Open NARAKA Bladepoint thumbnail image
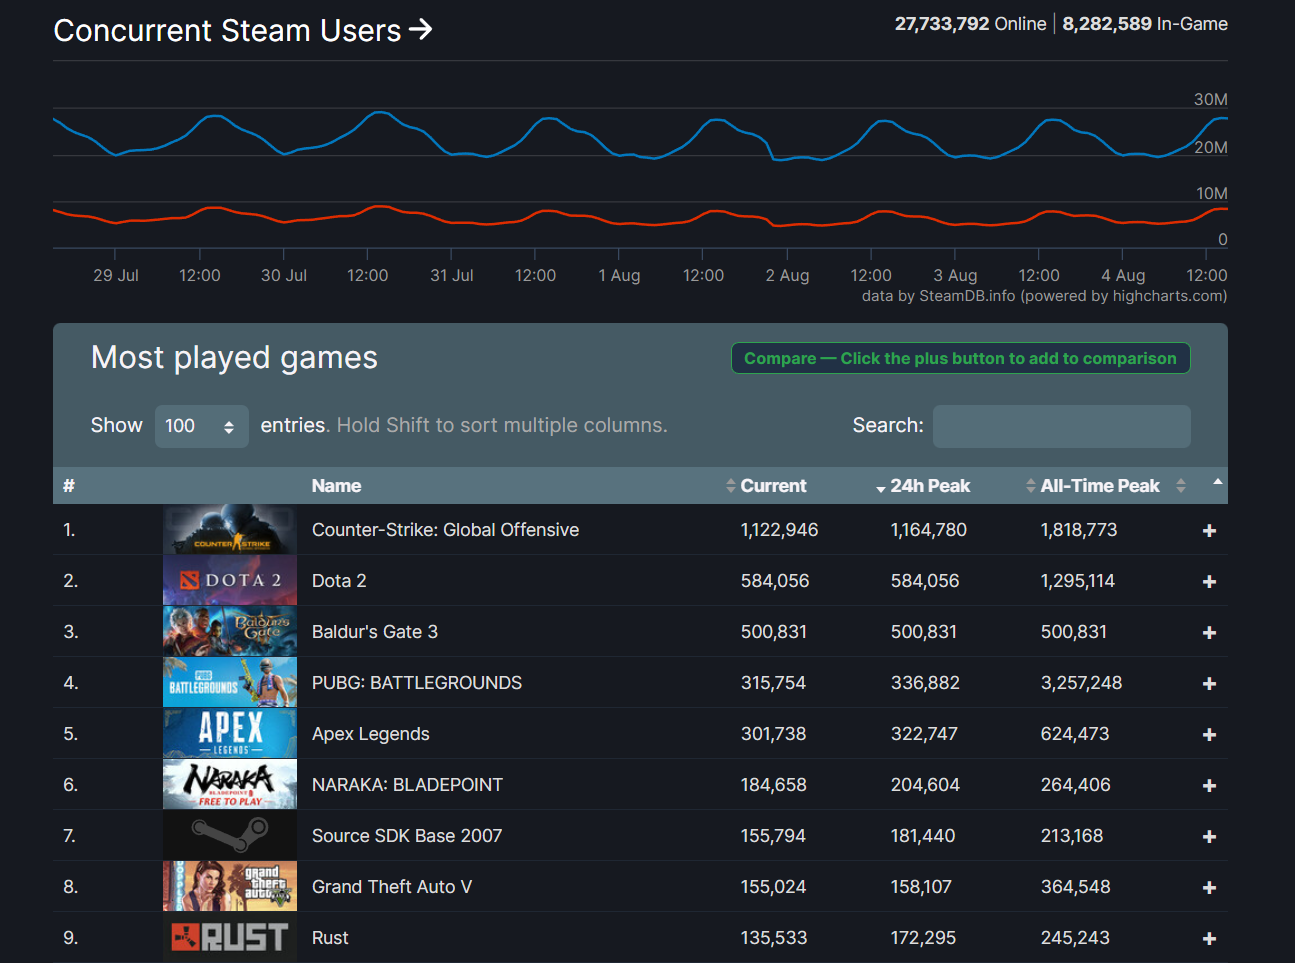Image resolution: width=1295 pixels, height=963 pixels. click(x=230, y=785)
